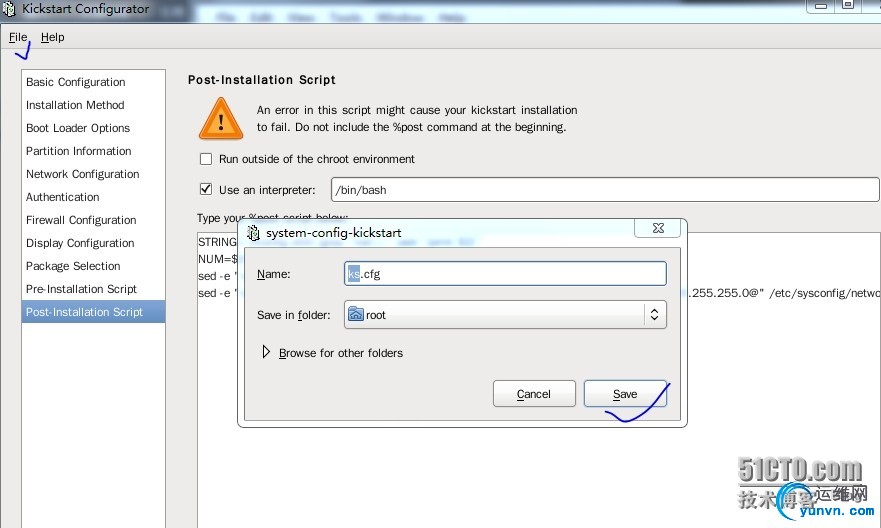Open the File menu

(17, 37)
